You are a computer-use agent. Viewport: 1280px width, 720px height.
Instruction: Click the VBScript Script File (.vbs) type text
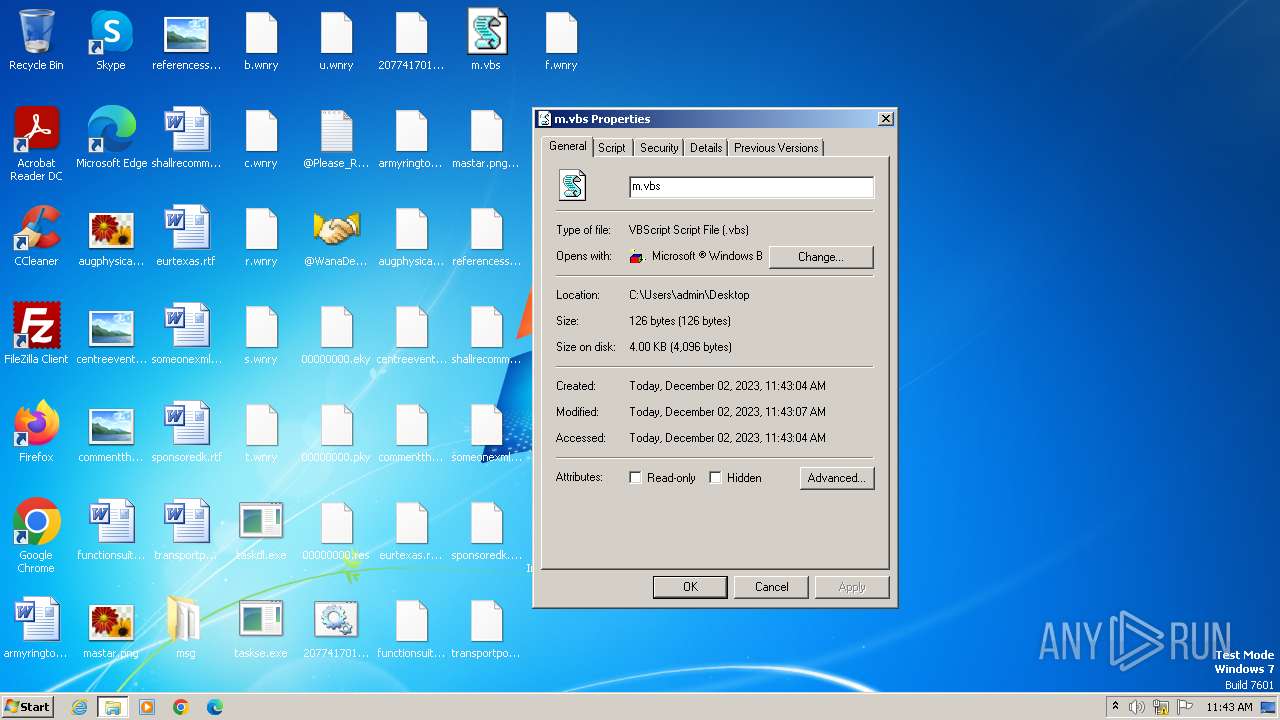pyautogui.click(x=688, y=230)
